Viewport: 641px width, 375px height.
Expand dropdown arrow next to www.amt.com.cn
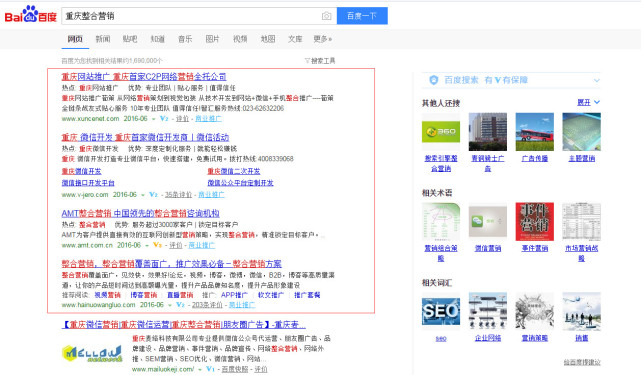click(x=147, y=245)
